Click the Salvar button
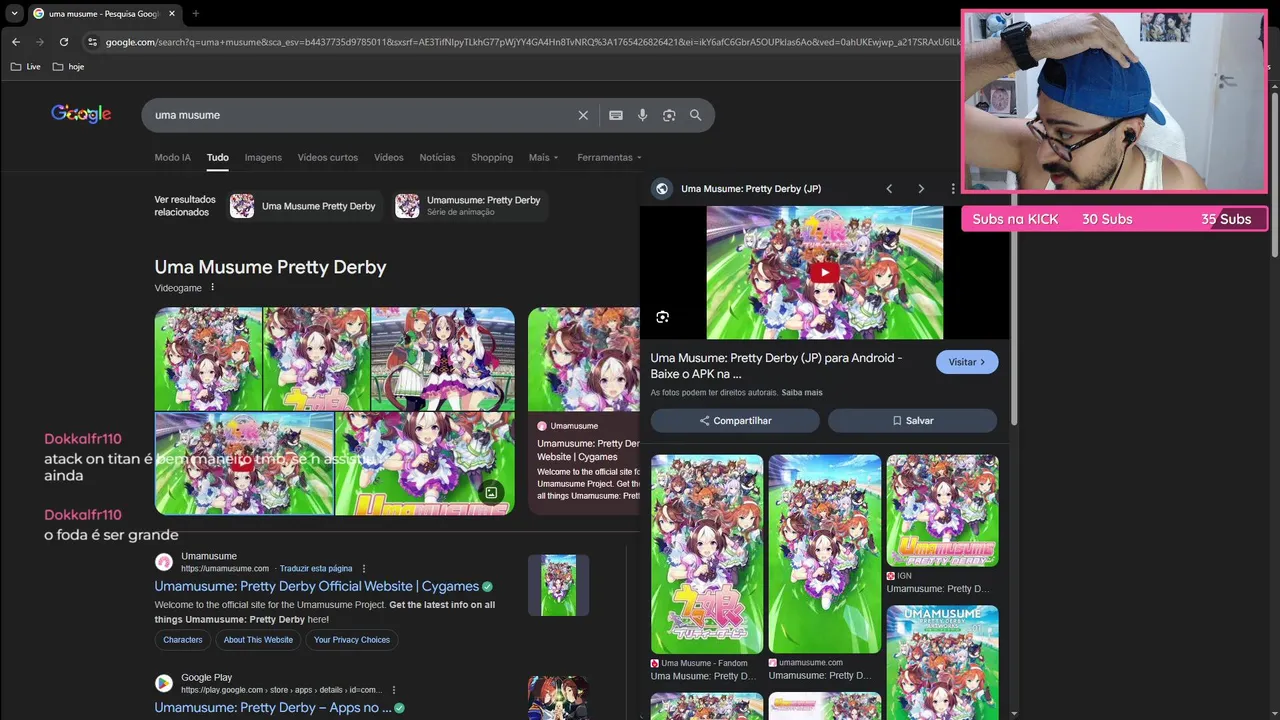1280x720 pixels. (912, 421)
